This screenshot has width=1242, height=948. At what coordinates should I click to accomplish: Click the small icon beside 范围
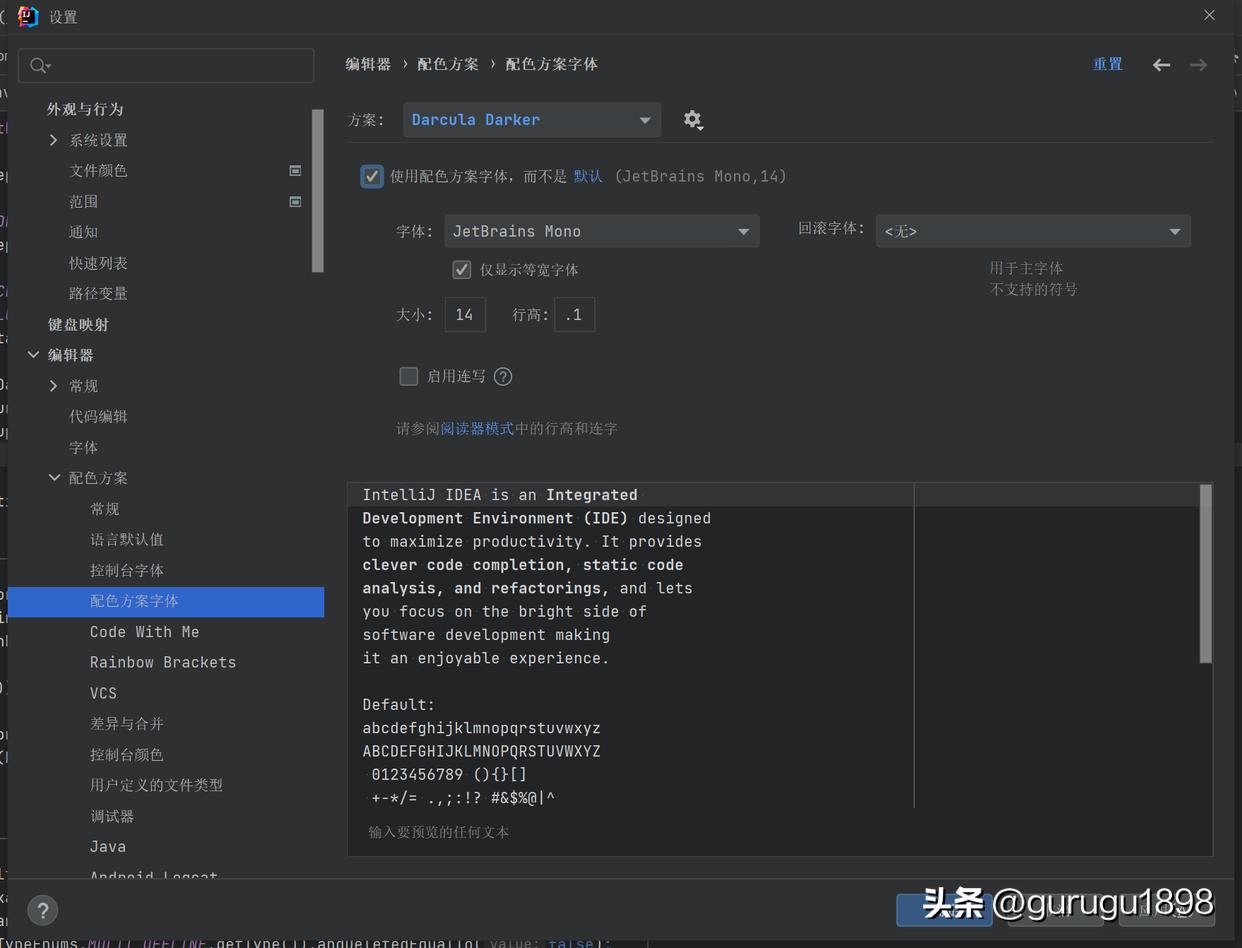tap(295, 201)
